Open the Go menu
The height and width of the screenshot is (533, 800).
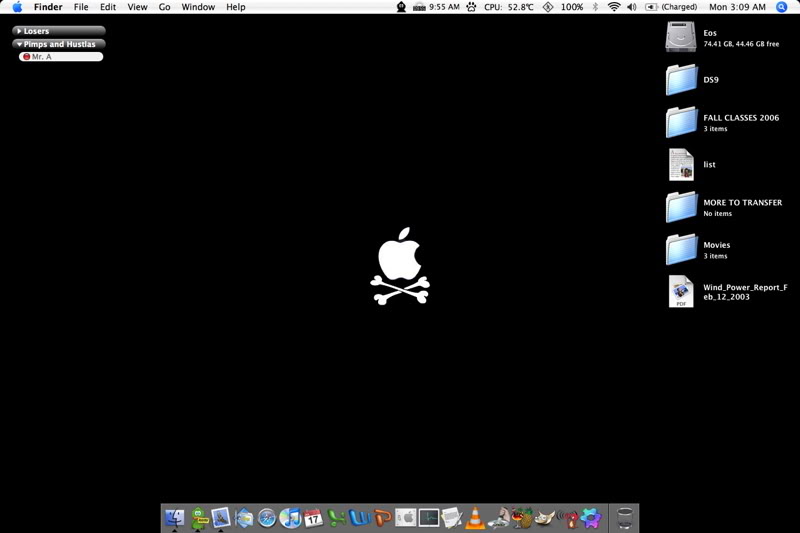pos(164,7)
